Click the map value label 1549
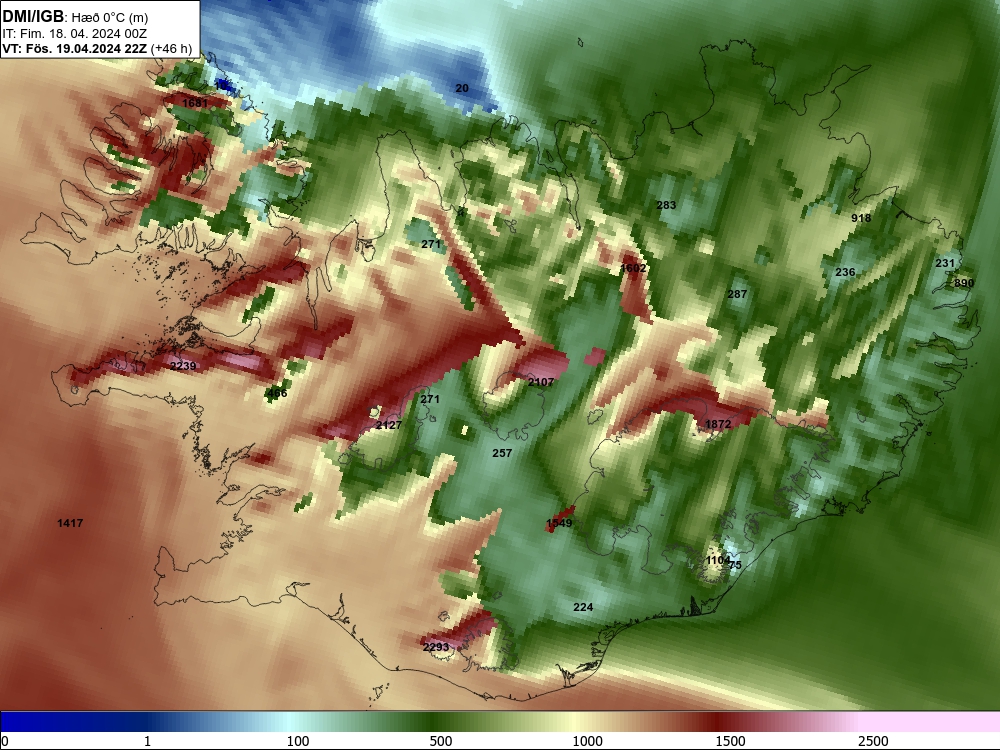1000x750 pixels. point(559,523)
